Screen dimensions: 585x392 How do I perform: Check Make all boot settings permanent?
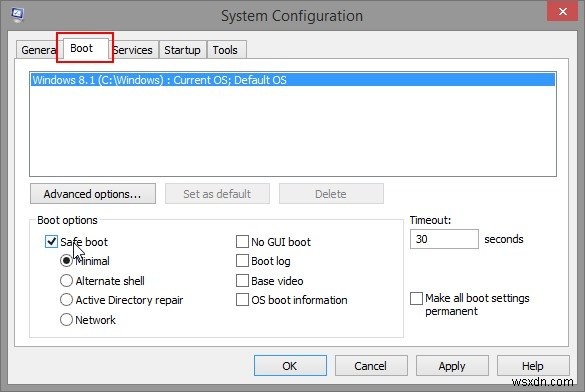416,298
